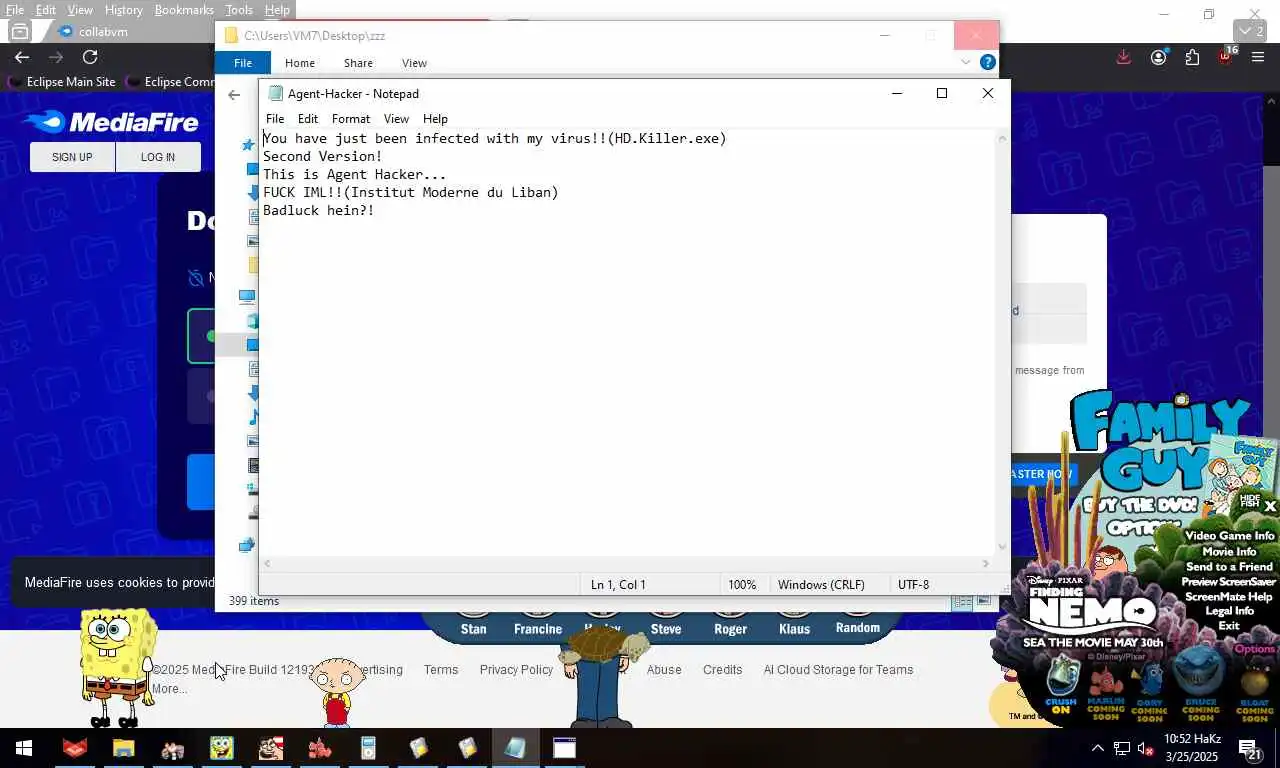Reload the browser page
The width and height of the screenshot is (1280, 768).
[x=90, y=57]
